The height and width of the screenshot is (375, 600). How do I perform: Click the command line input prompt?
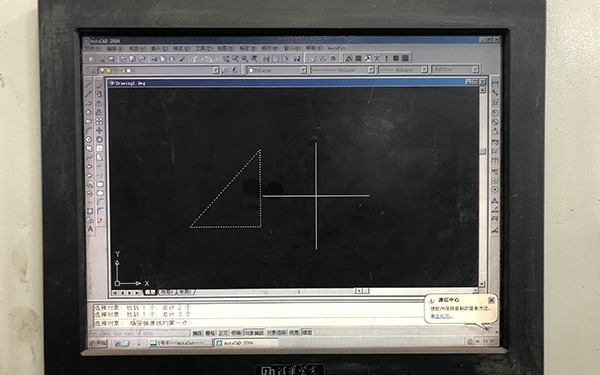coord(258,324)
